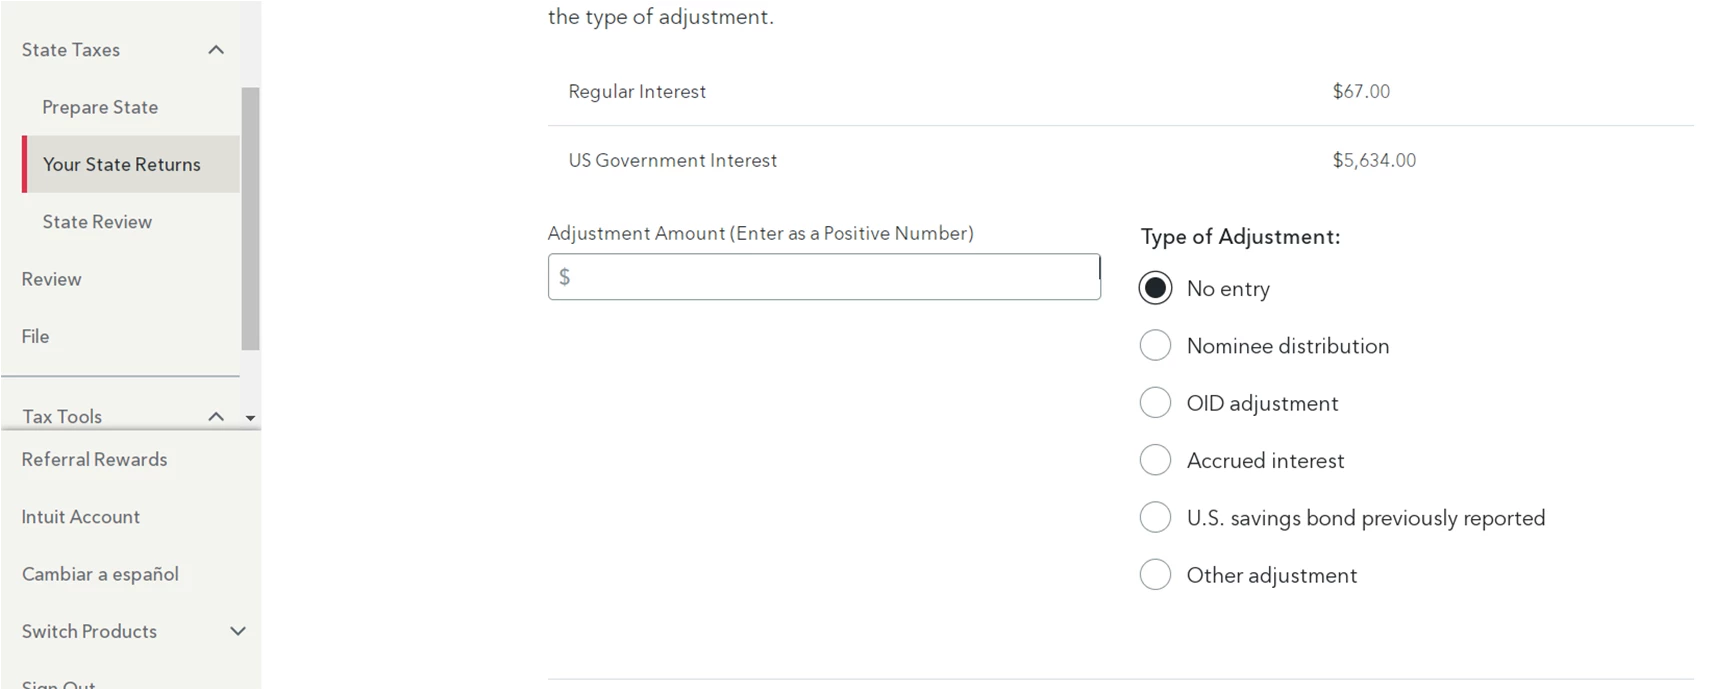Open Prepare State in sidebar

pos(100,107)
